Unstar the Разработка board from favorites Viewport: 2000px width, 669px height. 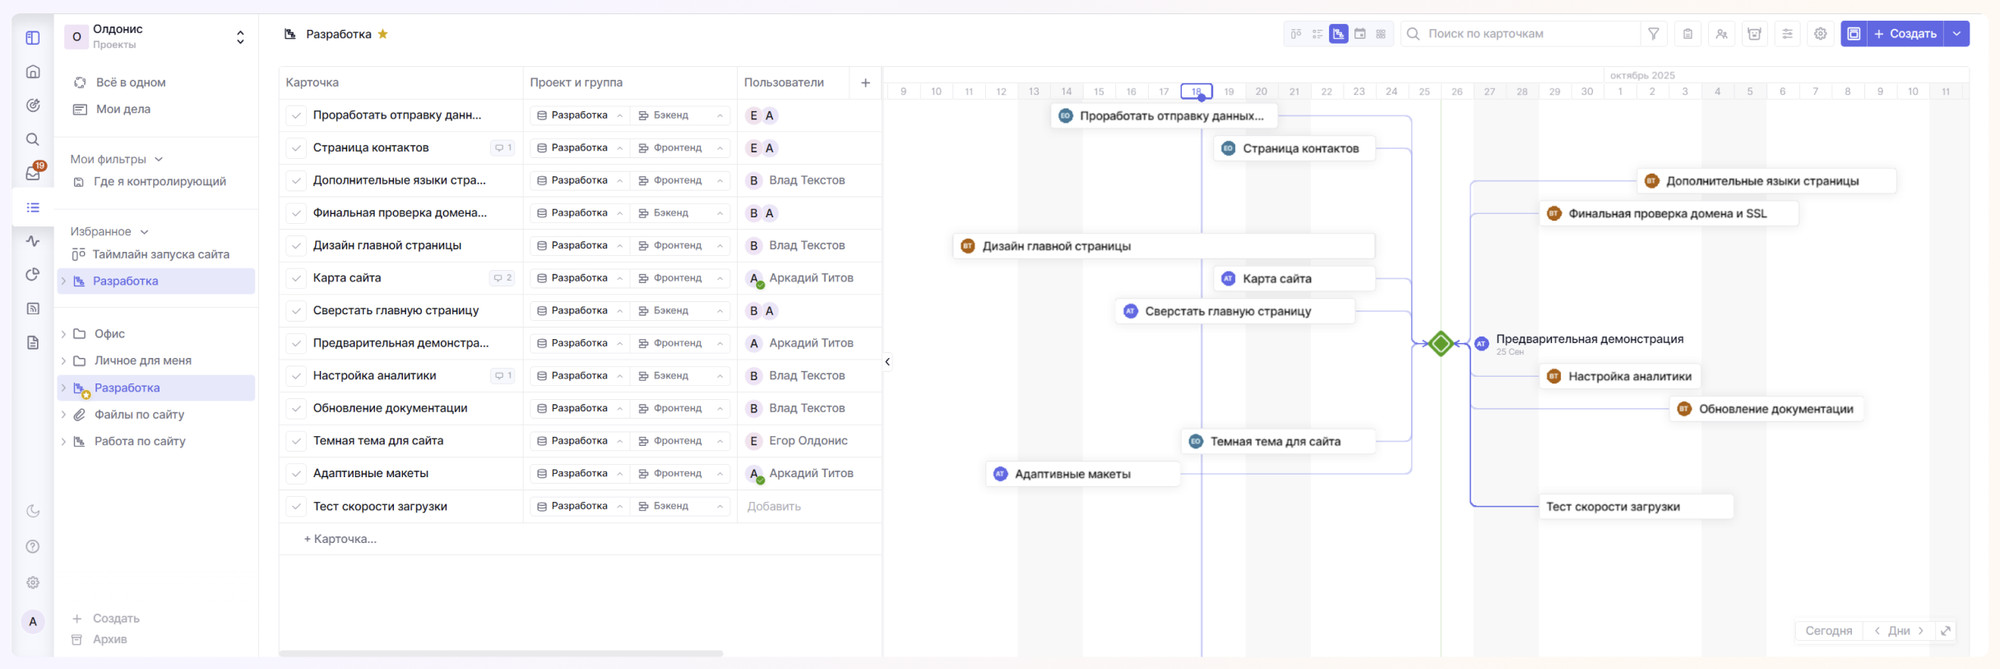click(x=383, y=34)
